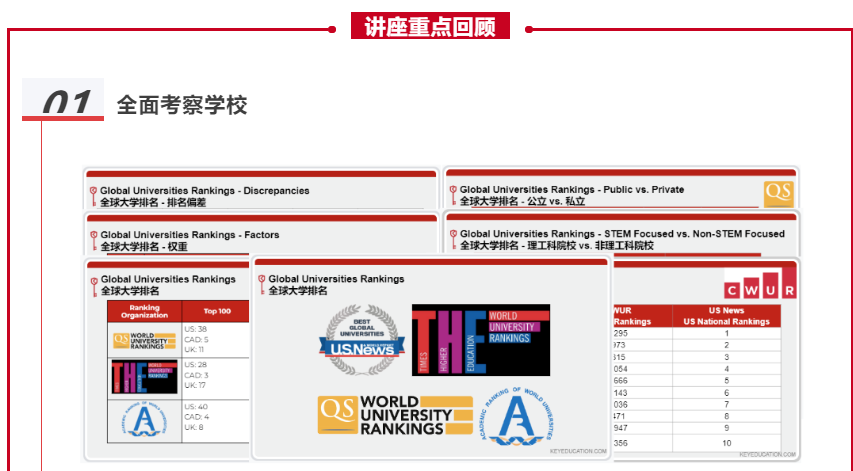Open the Discrepancies rankings slide

pyautogui.click(x=205, y=190)
